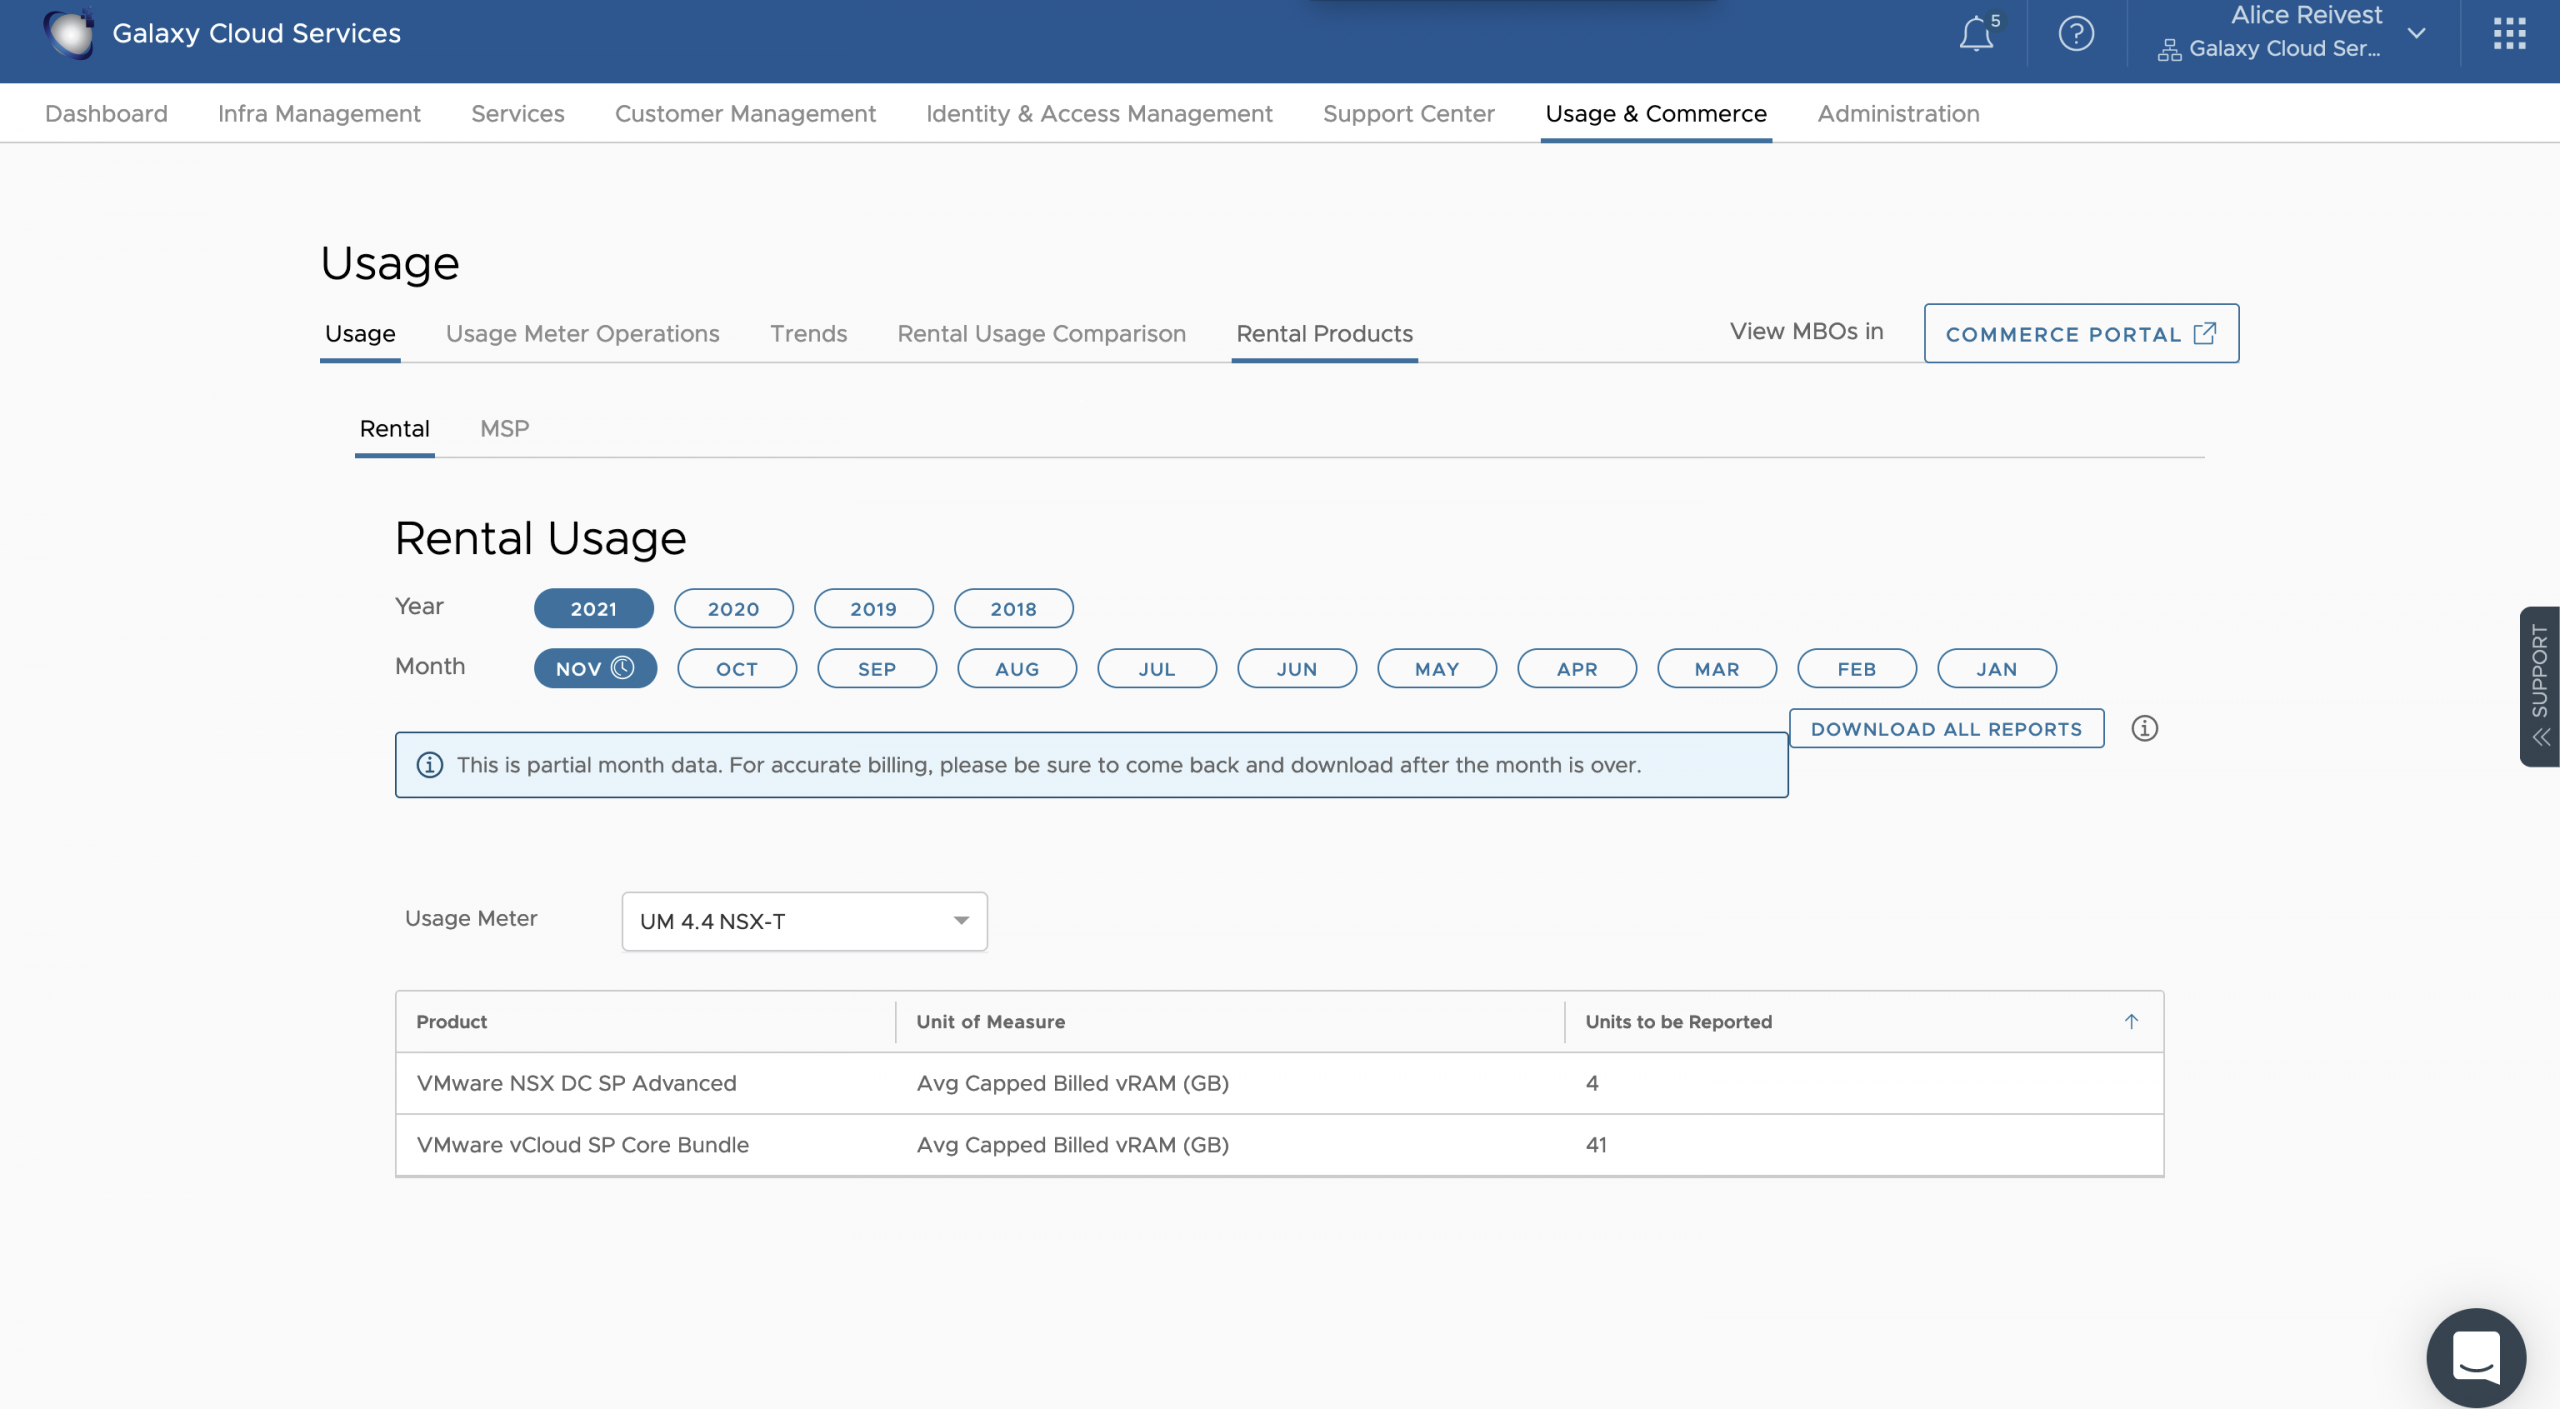This screenshot has width=2560, height=1409.
Task: Click Download All Reports button
Action: pos(1946,728)
